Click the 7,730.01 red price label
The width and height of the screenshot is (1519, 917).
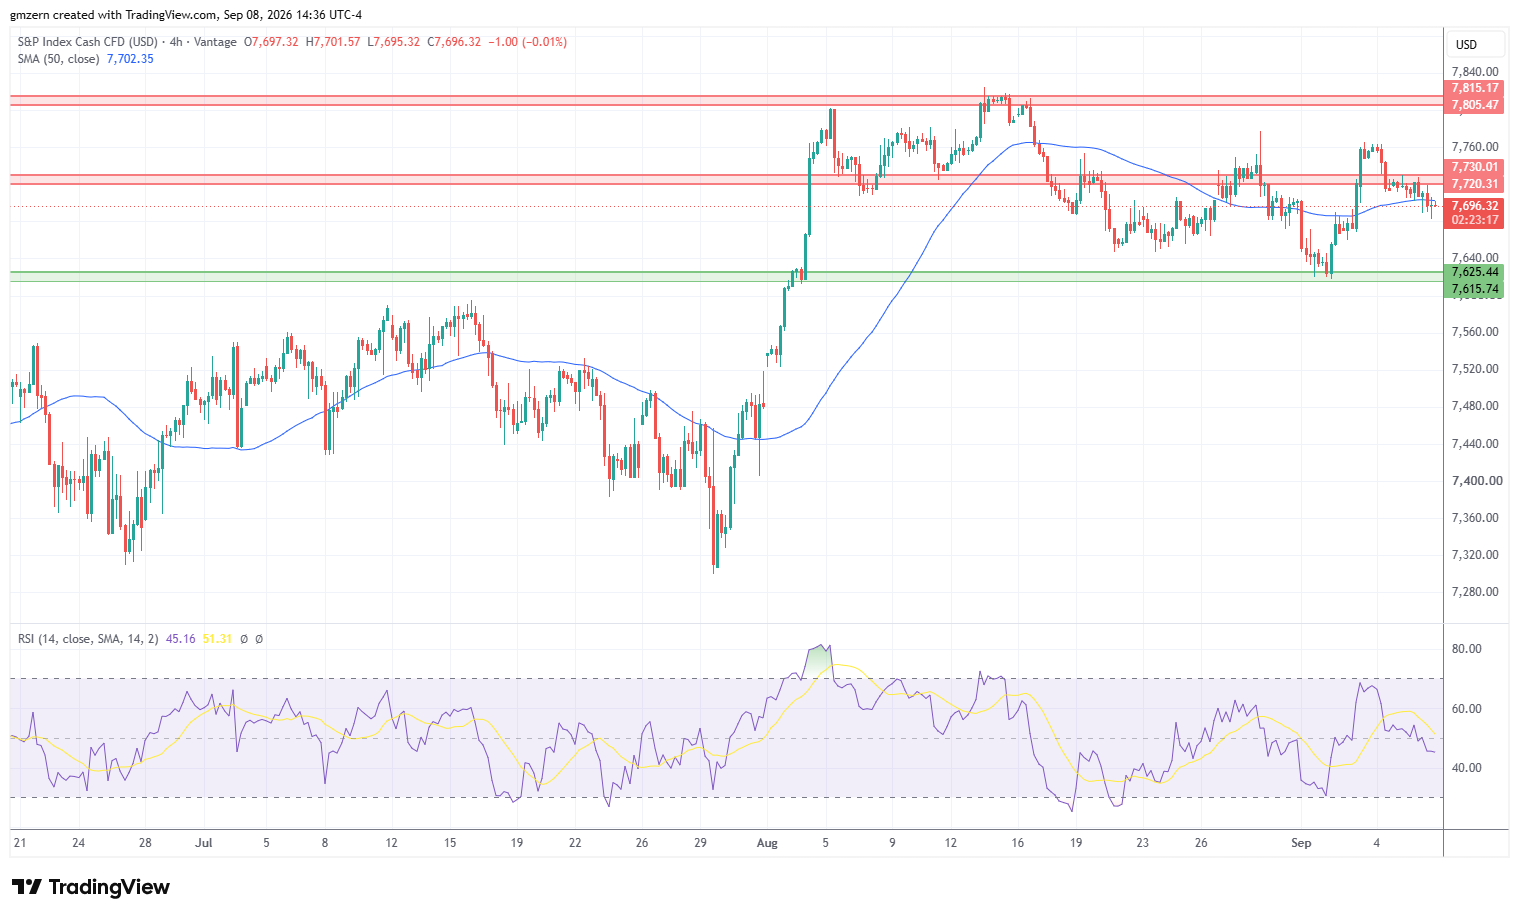tap(1475, 167)
